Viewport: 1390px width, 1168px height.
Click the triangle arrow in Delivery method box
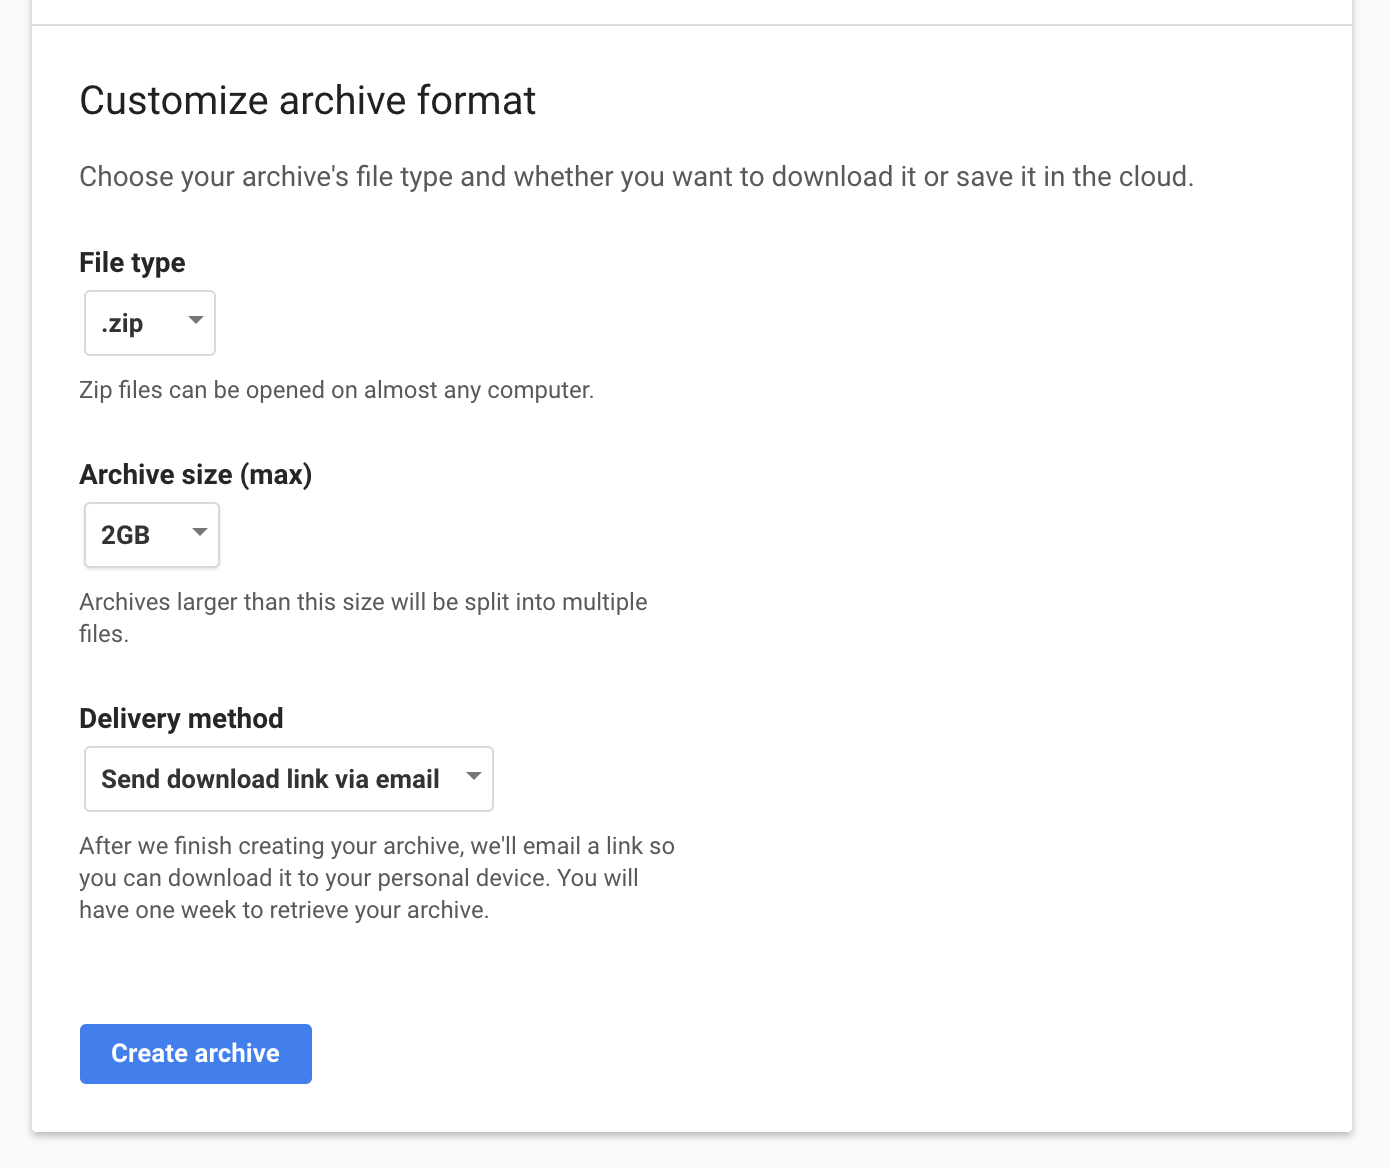point(474,776)
